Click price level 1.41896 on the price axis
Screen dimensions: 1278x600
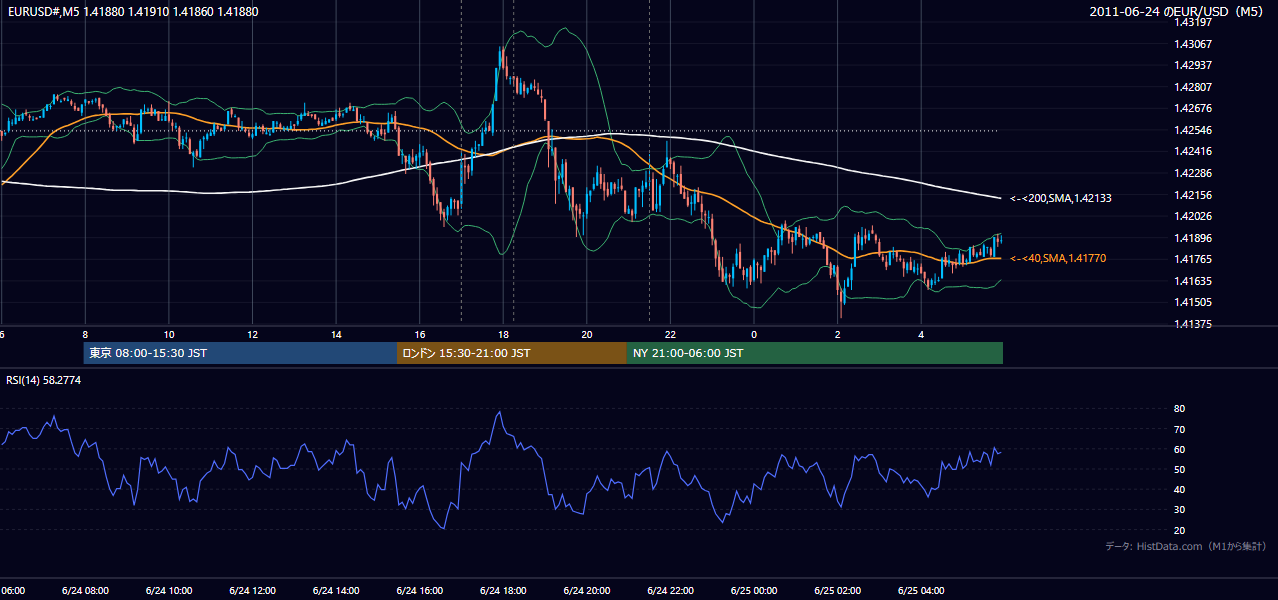tap(1193, 238)
